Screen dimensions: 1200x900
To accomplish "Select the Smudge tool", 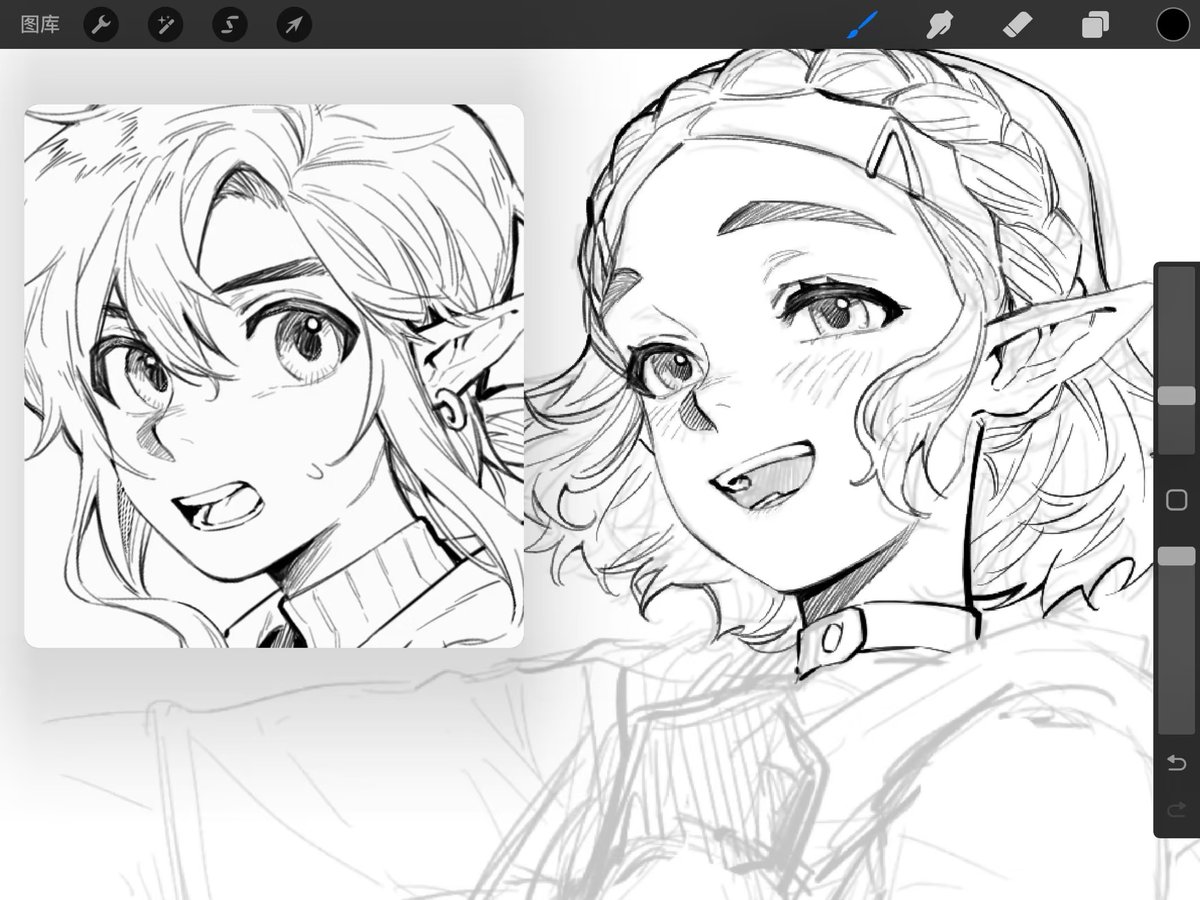I will coord(939,24).
